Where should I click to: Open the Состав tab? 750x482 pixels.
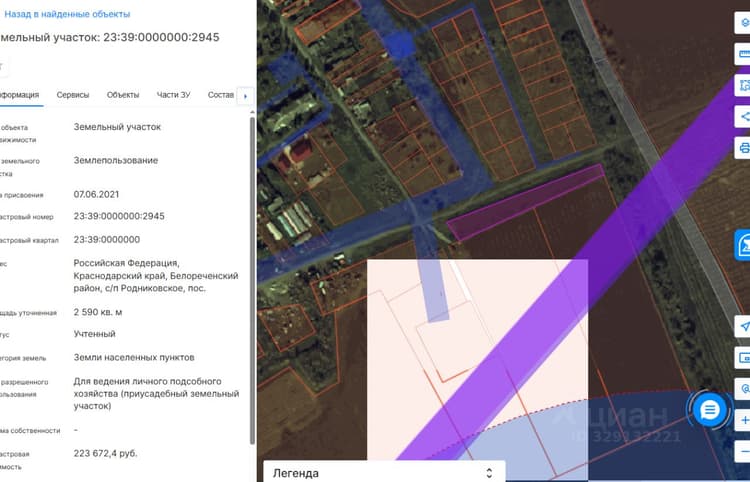(x=221, y=95)
